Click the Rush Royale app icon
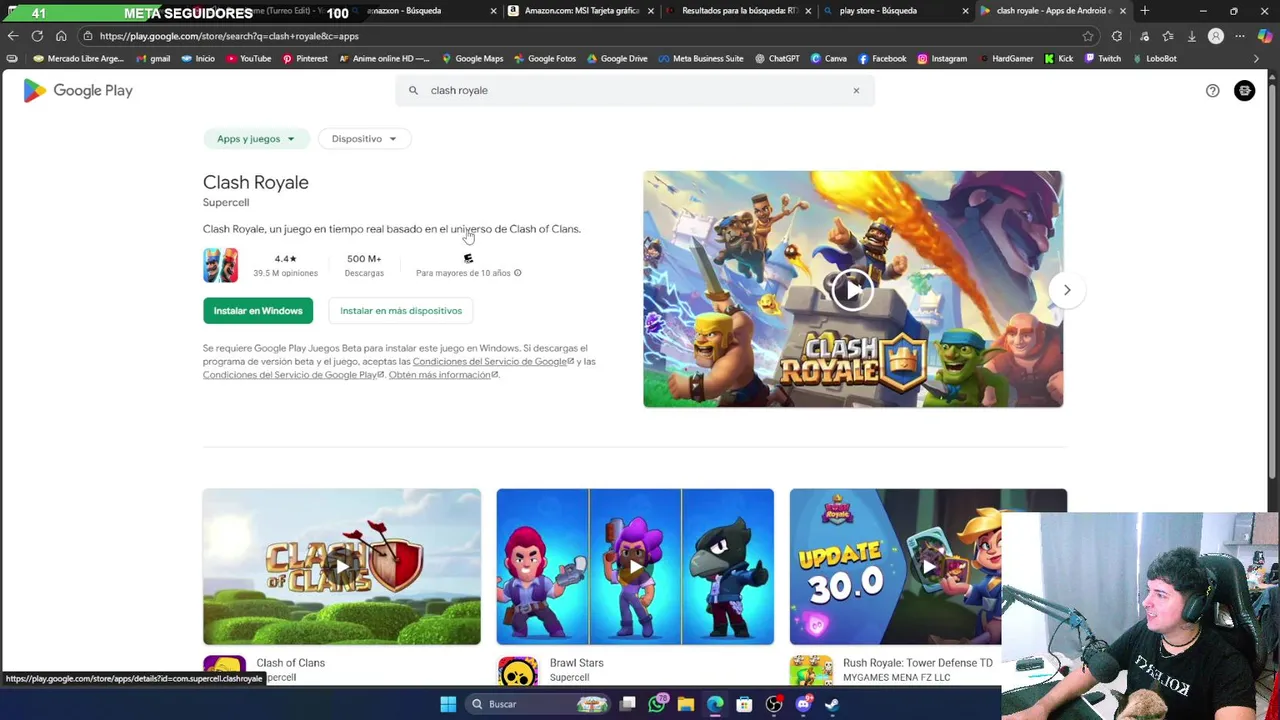Screen dimensions: 1280x720 coord(811,672)
